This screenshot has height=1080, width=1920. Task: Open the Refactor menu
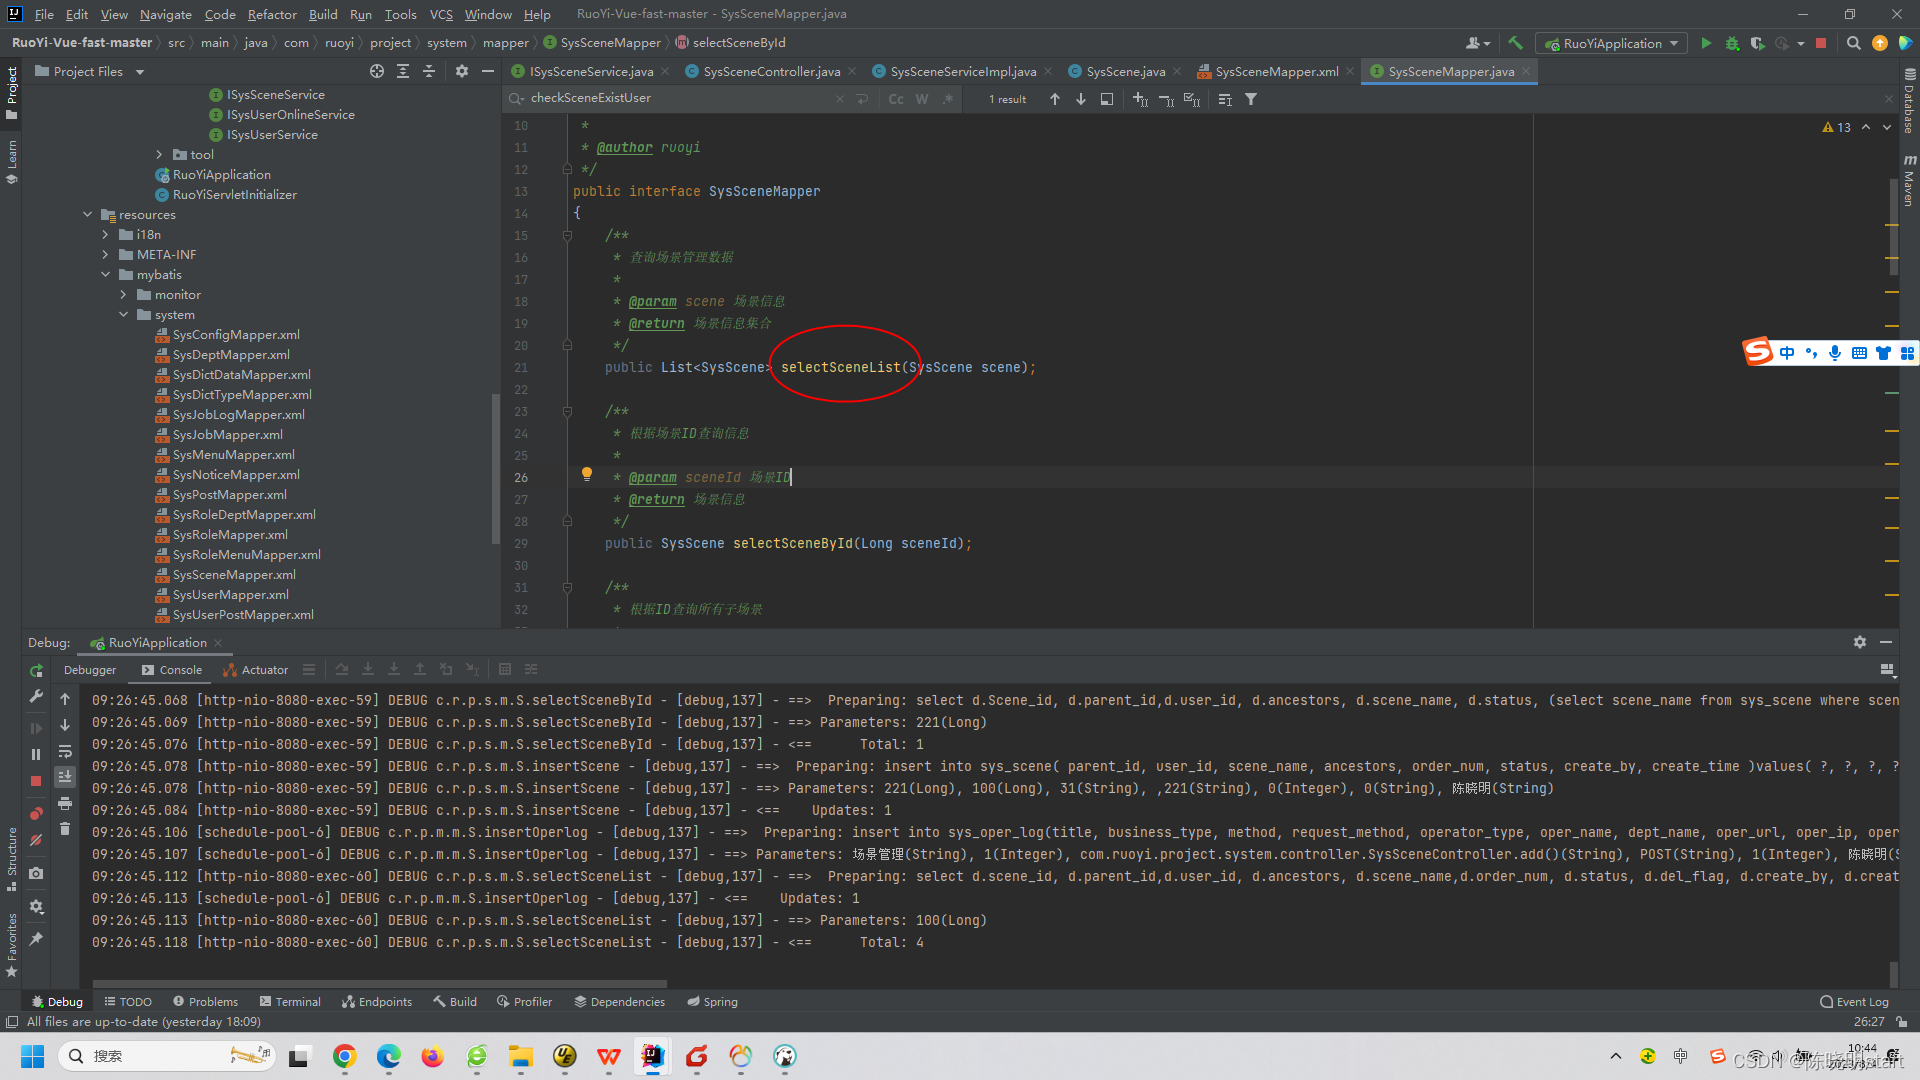click(272, 14)
